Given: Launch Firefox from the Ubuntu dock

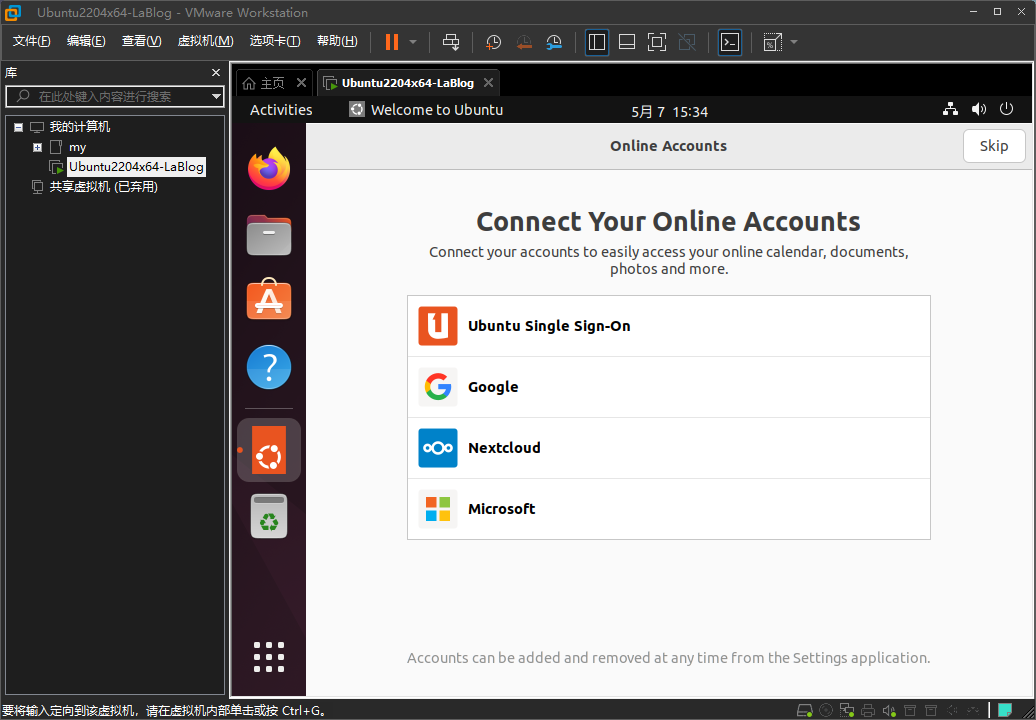Looking at the screenshot, I should [x=269, y=168].
